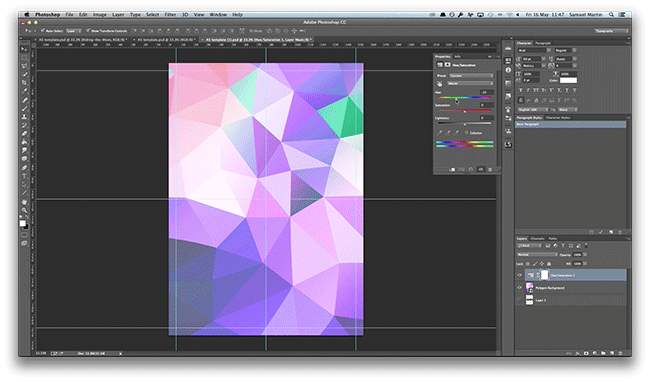The image size is (650, 382).
Task: Switch to the Paths tab
Action: tap(553, 239)
